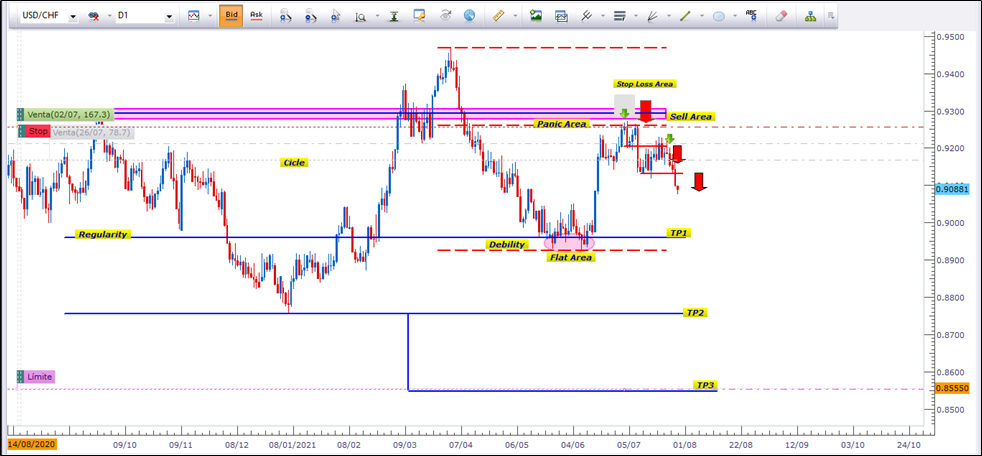Click the 0.9500 price axis value
The width and height of the screenshot is (982, 456).
tap(951, 38)
